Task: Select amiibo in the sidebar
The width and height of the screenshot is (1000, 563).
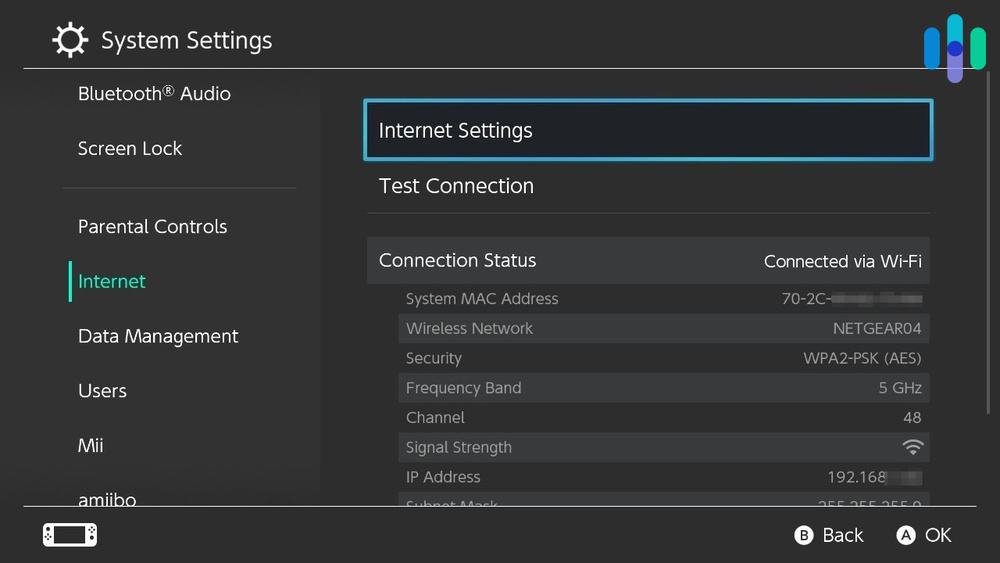Action: (x=107, y=499)
